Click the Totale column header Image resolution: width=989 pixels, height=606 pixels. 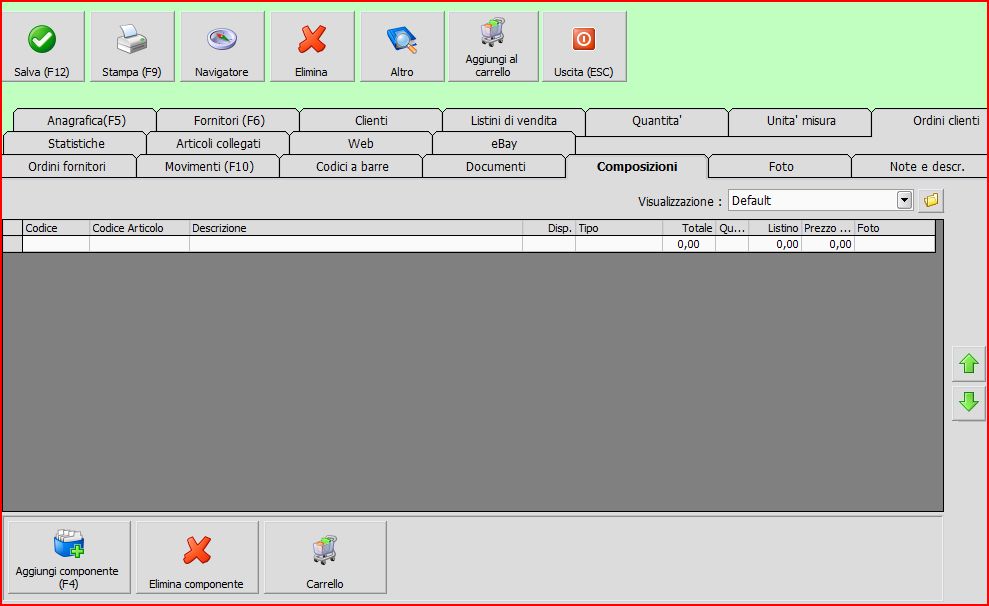[x=689, y=228]
